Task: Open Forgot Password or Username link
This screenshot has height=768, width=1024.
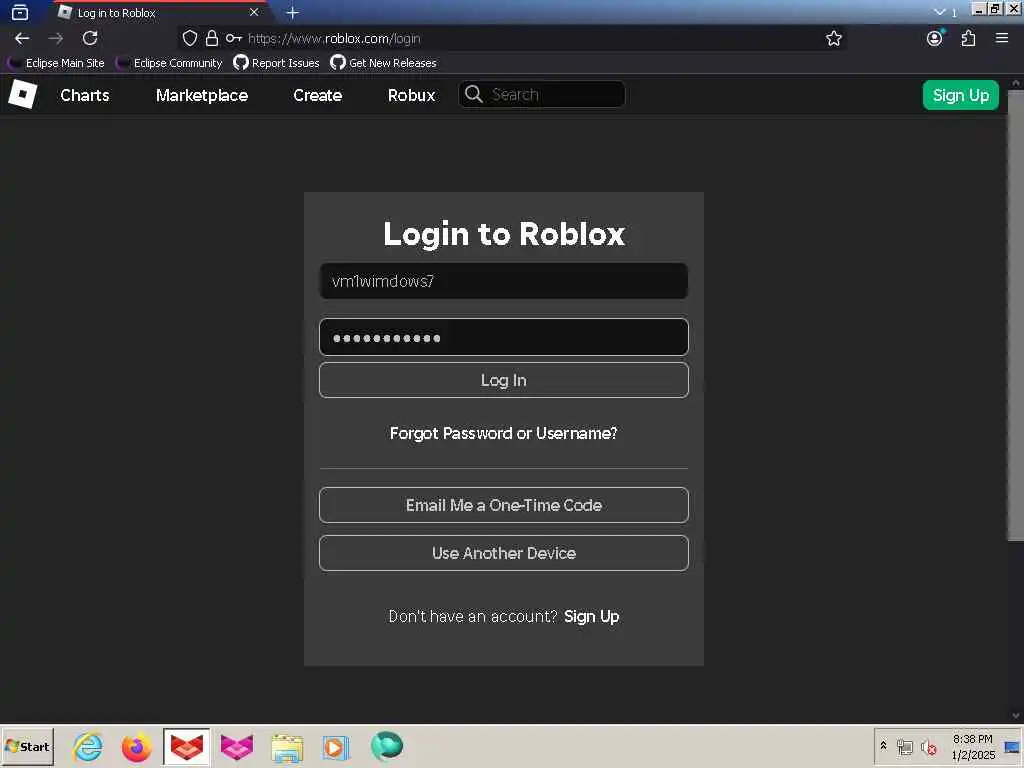Action: (504, 433)
